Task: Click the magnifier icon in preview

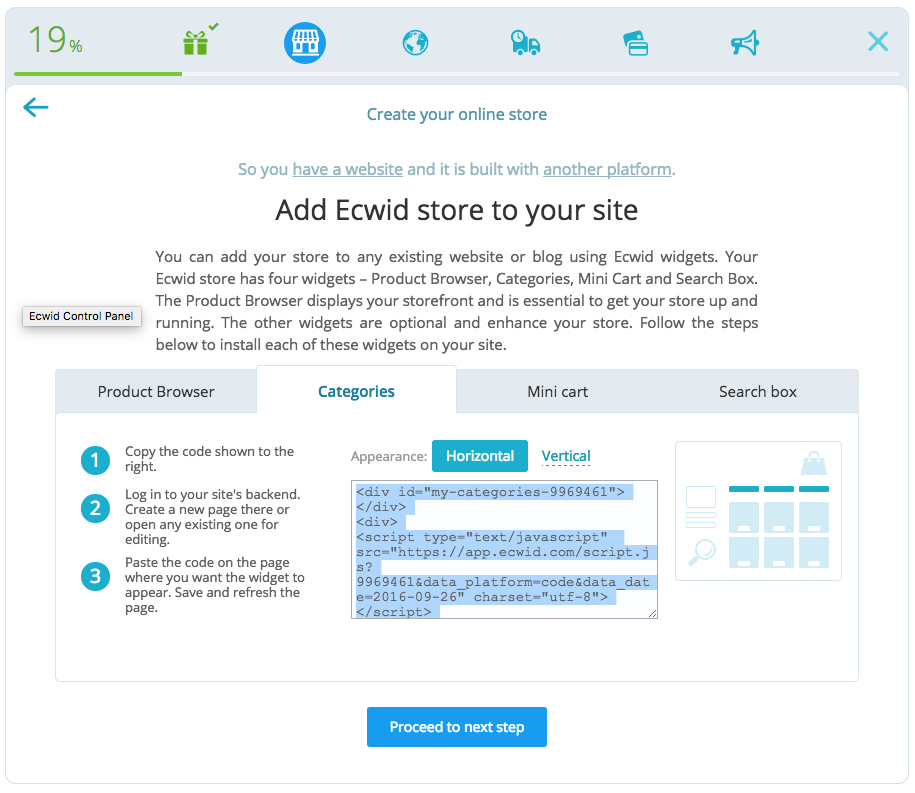Action: (702, 552)
